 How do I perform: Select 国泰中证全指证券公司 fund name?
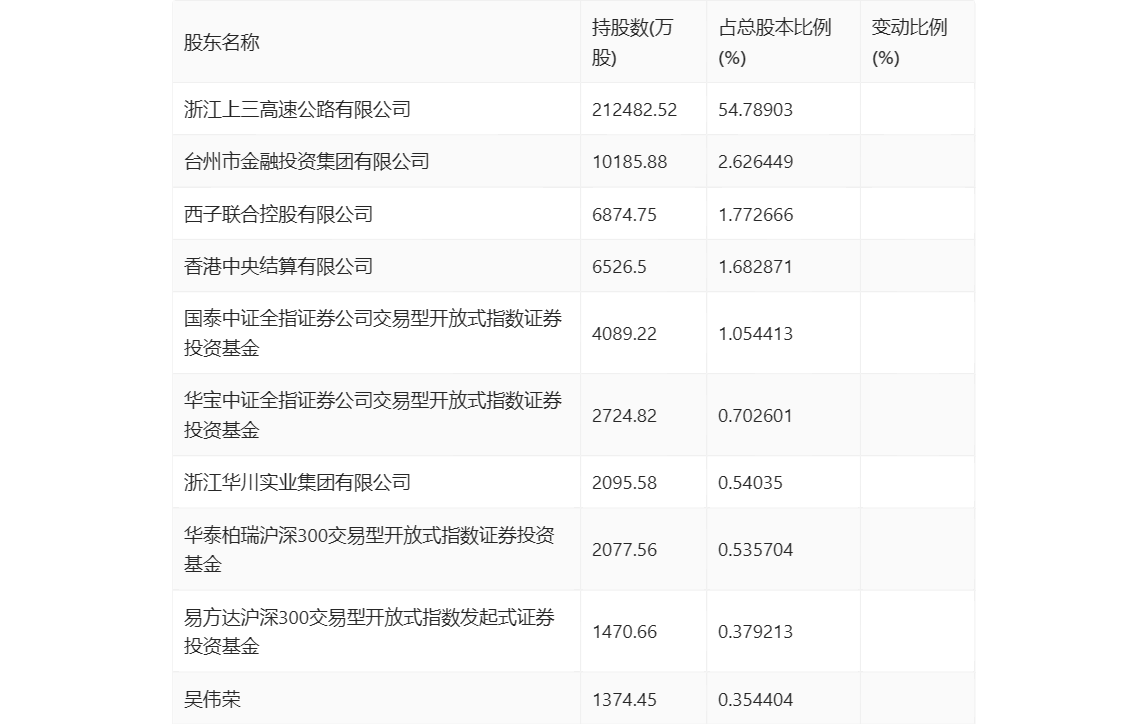(x=373, y=333)
